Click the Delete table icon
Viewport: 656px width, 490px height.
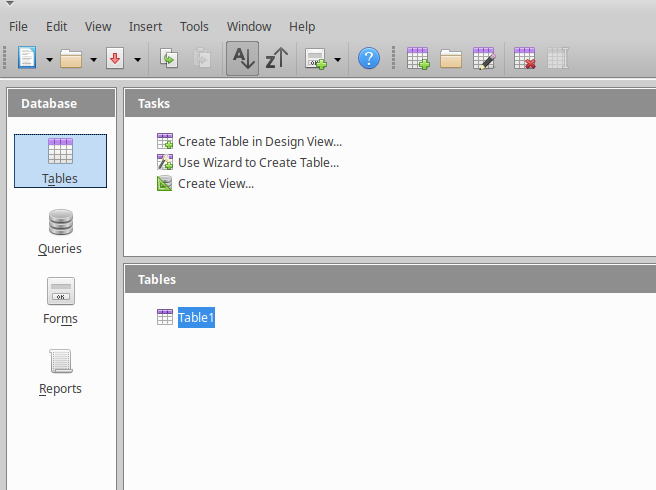525,58
